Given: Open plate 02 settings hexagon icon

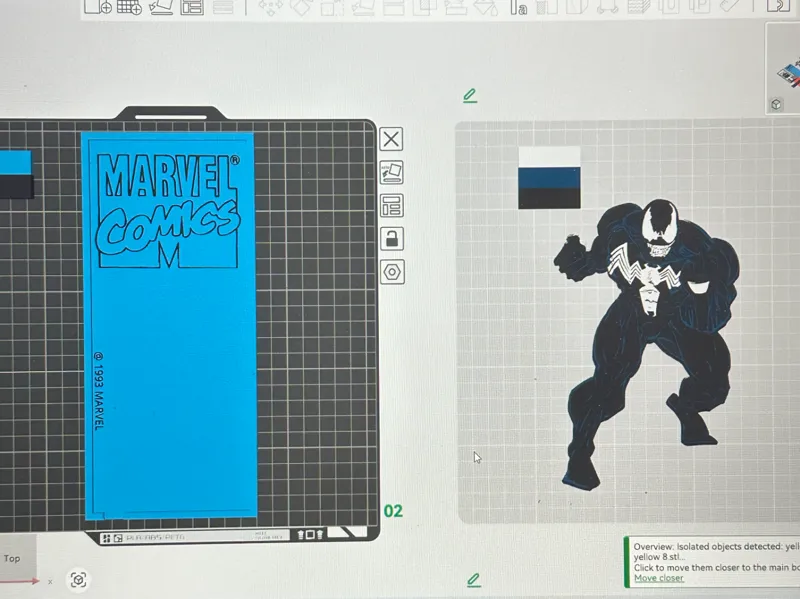Looking at the screenshot, I should [392, 272].
